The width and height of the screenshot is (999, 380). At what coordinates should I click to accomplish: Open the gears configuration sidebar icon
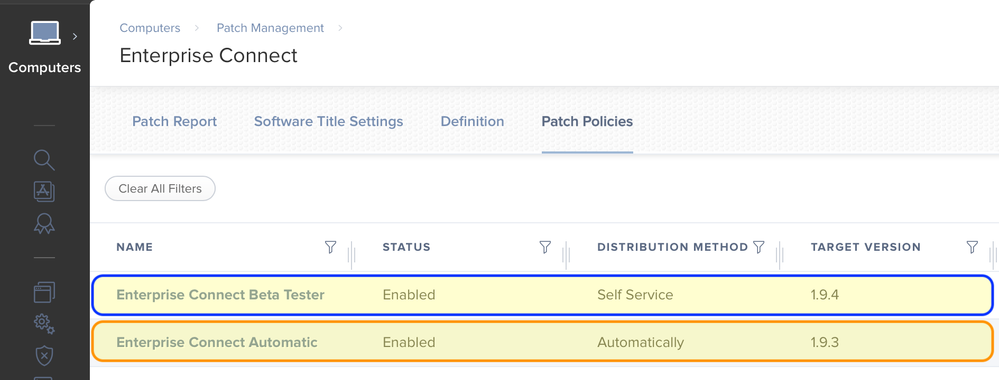[44, 324]
